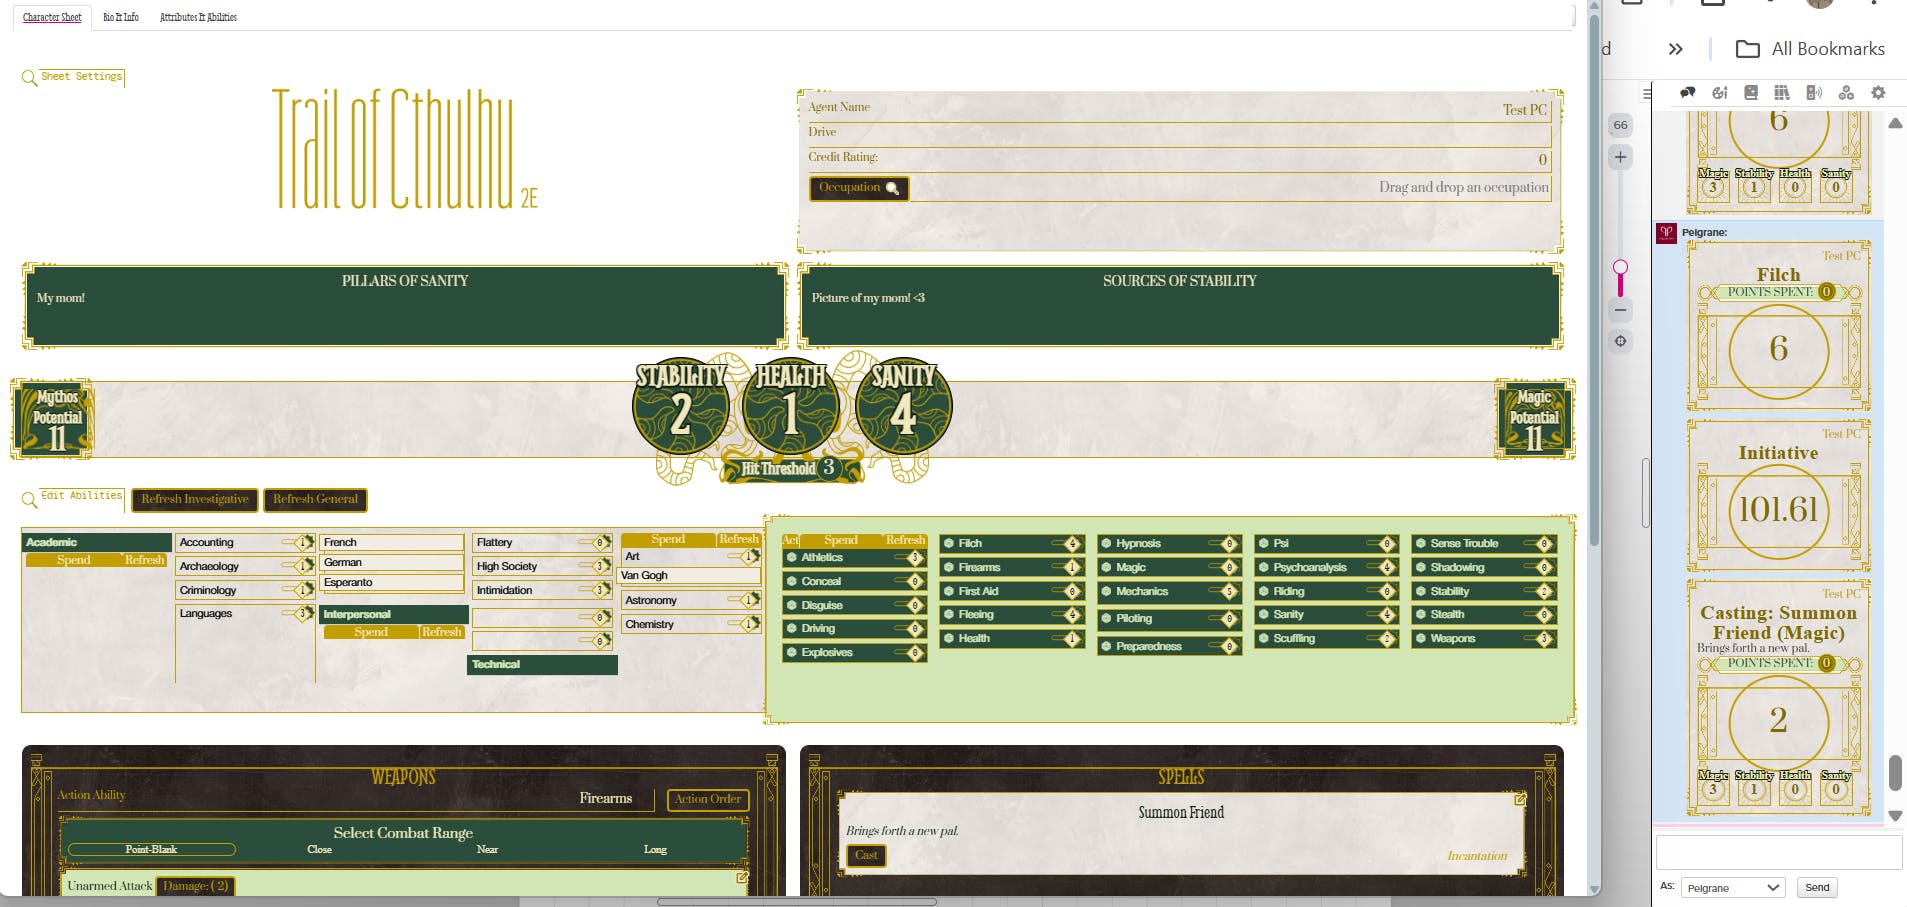Viewport: 1907px width, 907px height.
Task: Open My Settings gear icon in sidebar
Action: tap(1878, 93)
